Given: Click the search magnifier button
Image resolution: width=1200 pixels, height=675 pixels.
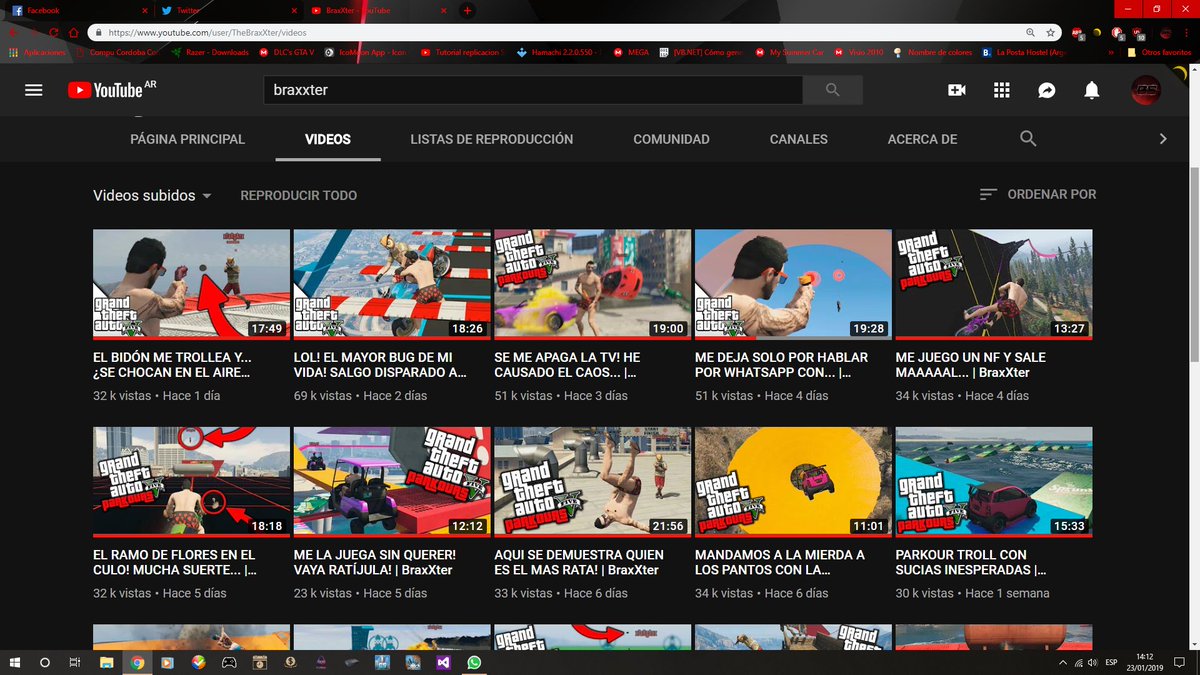Looking at the screenshot, I should (x=833, y=90).
